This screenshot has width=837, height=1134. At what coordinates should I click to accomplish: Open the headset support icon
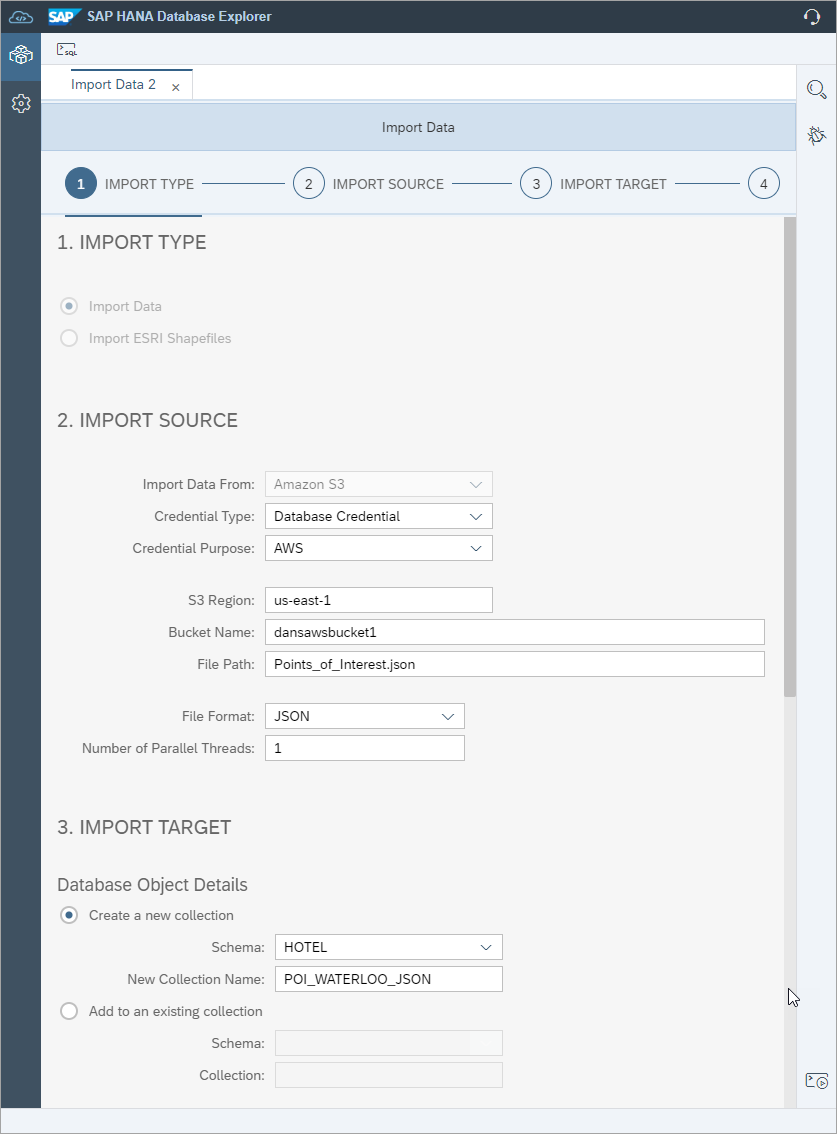click(812, 16)
